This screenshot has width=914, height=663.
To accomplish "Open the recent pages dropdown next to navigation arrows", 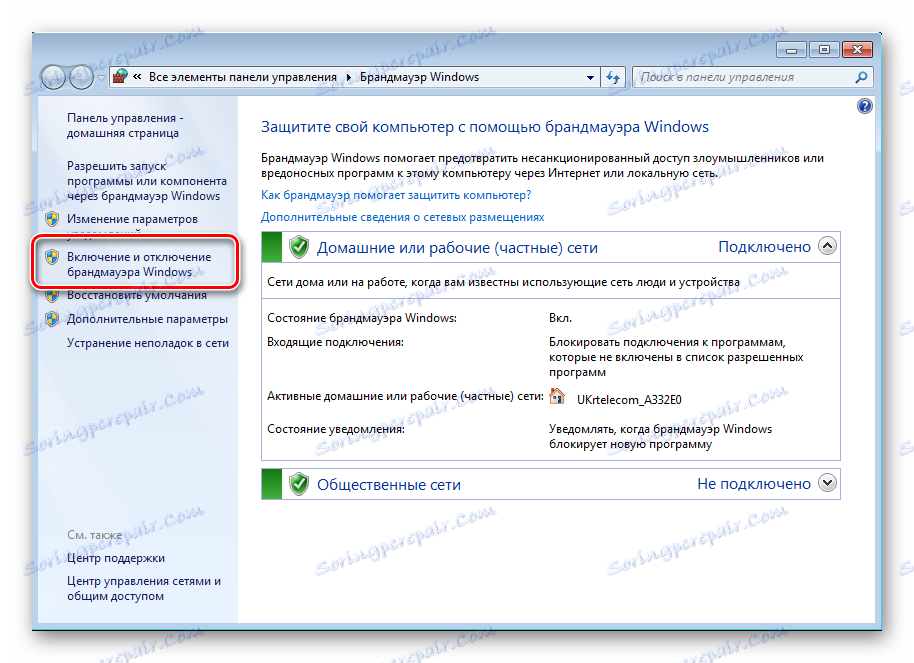I will coord(101,78).
